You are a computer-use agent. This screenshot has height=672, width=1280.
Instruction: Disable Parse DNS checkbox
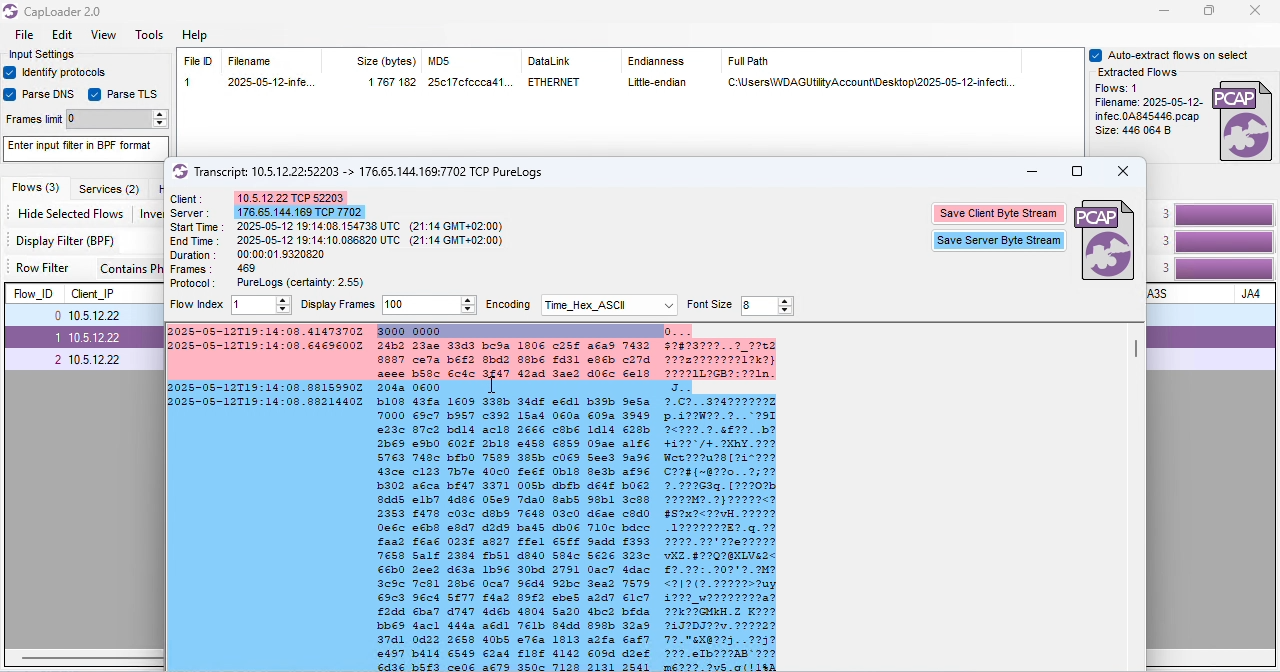point(10,95)
